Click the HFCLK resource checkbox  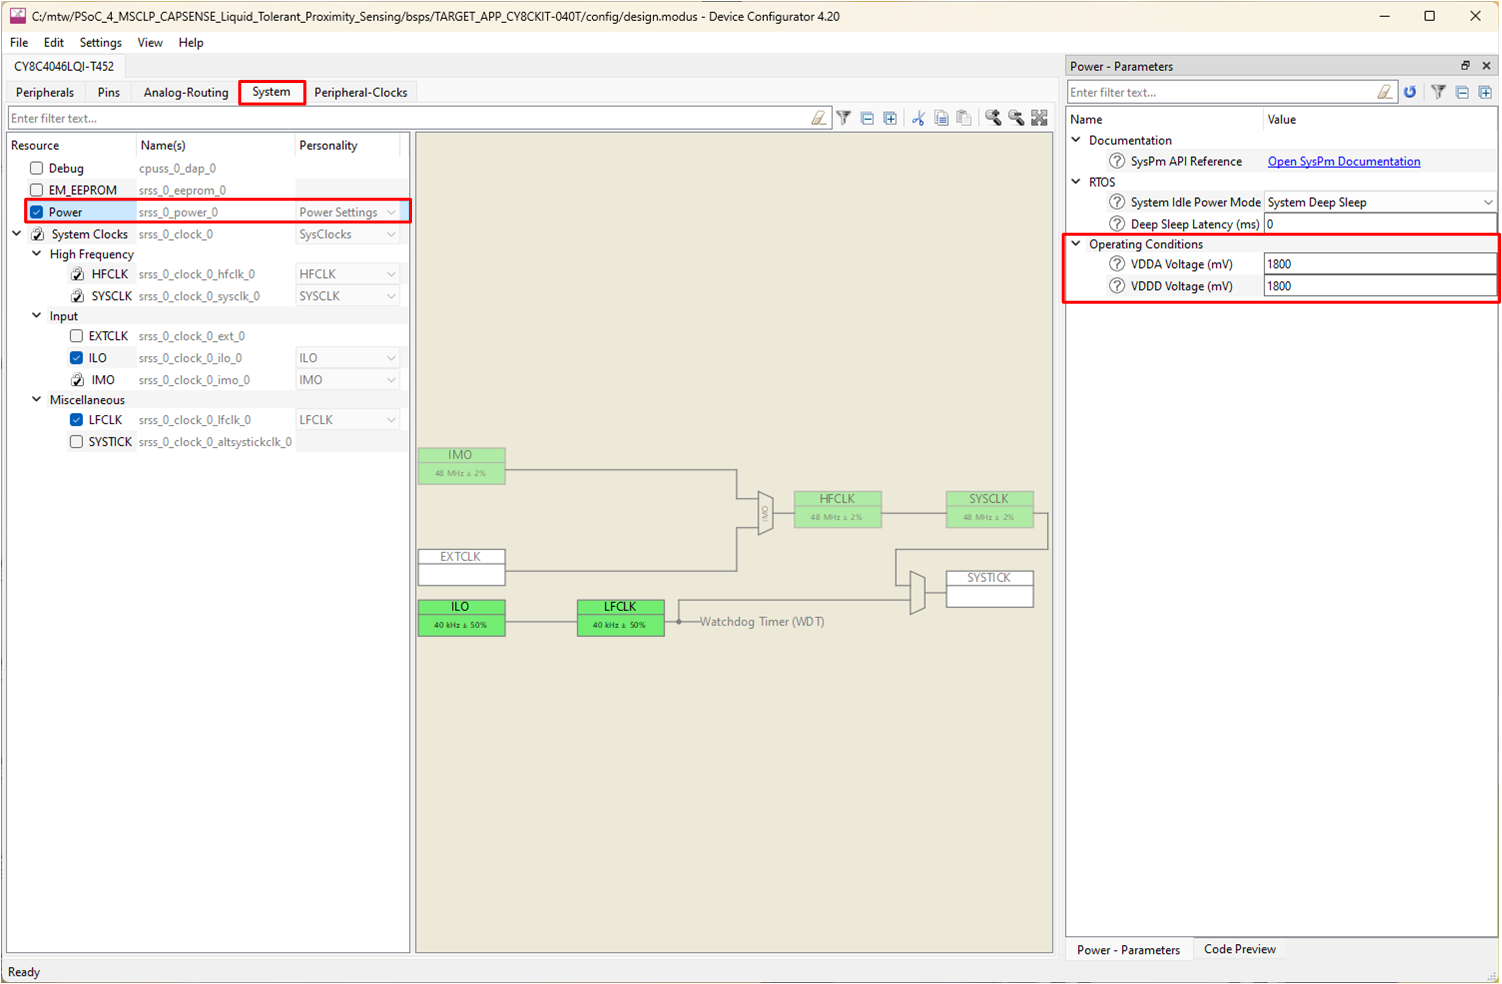[77, 274]
